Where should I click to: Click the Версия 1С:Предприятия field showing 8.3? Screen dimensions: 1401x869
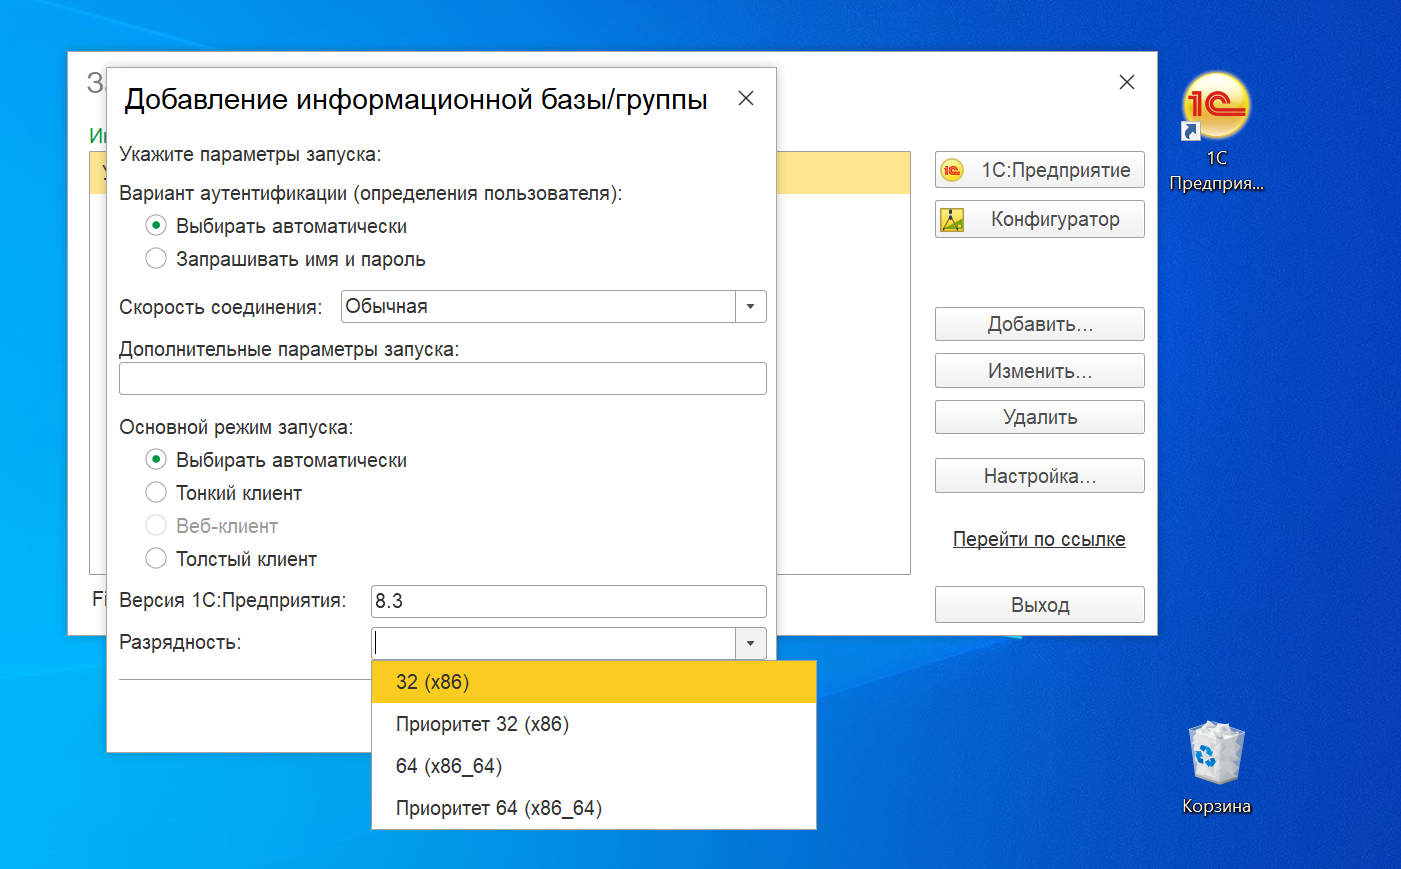569,601
